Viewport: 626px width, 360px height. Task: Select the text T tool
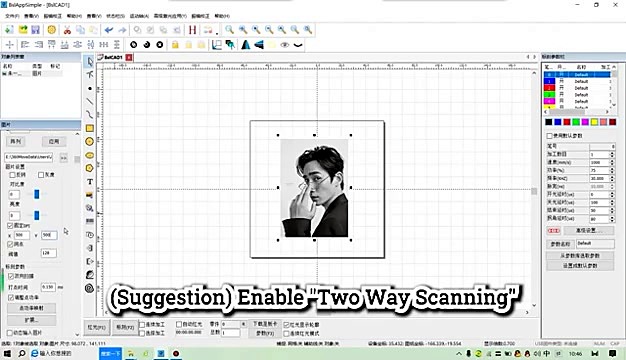point(90,182)
